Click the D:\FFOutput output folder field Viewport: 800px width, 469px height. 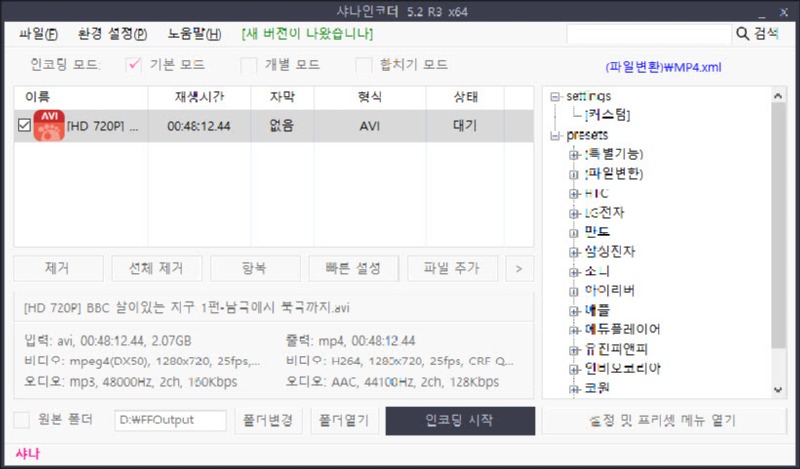[169, 420]
